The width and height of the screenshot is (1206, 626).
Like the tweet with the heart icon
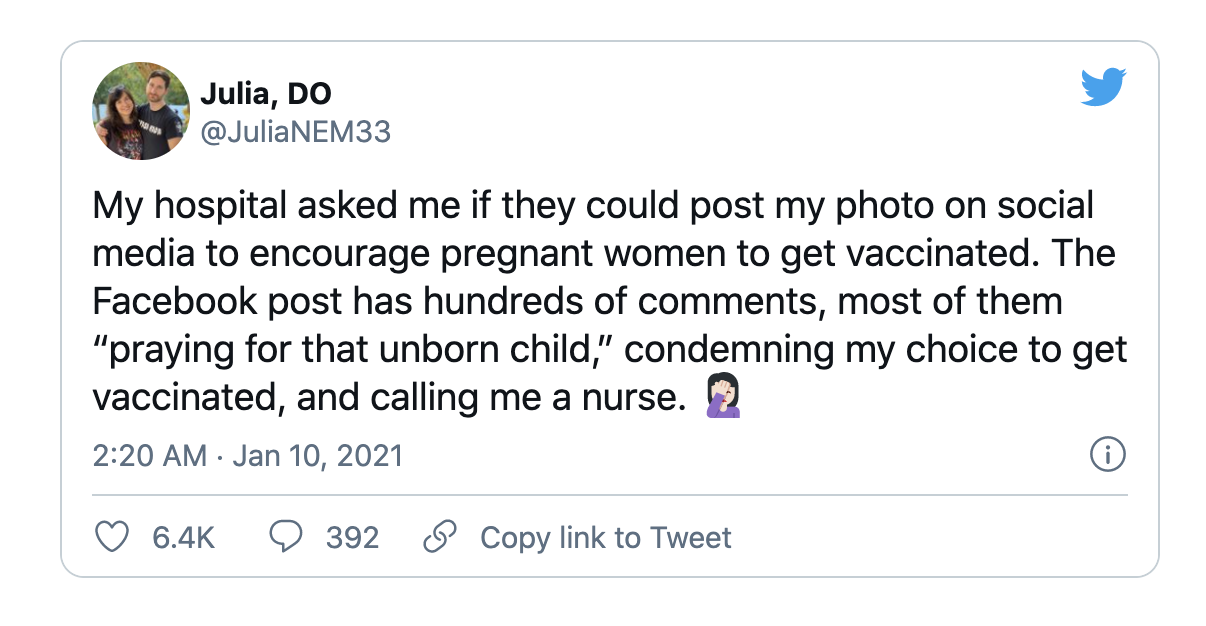tap(111, 538)
